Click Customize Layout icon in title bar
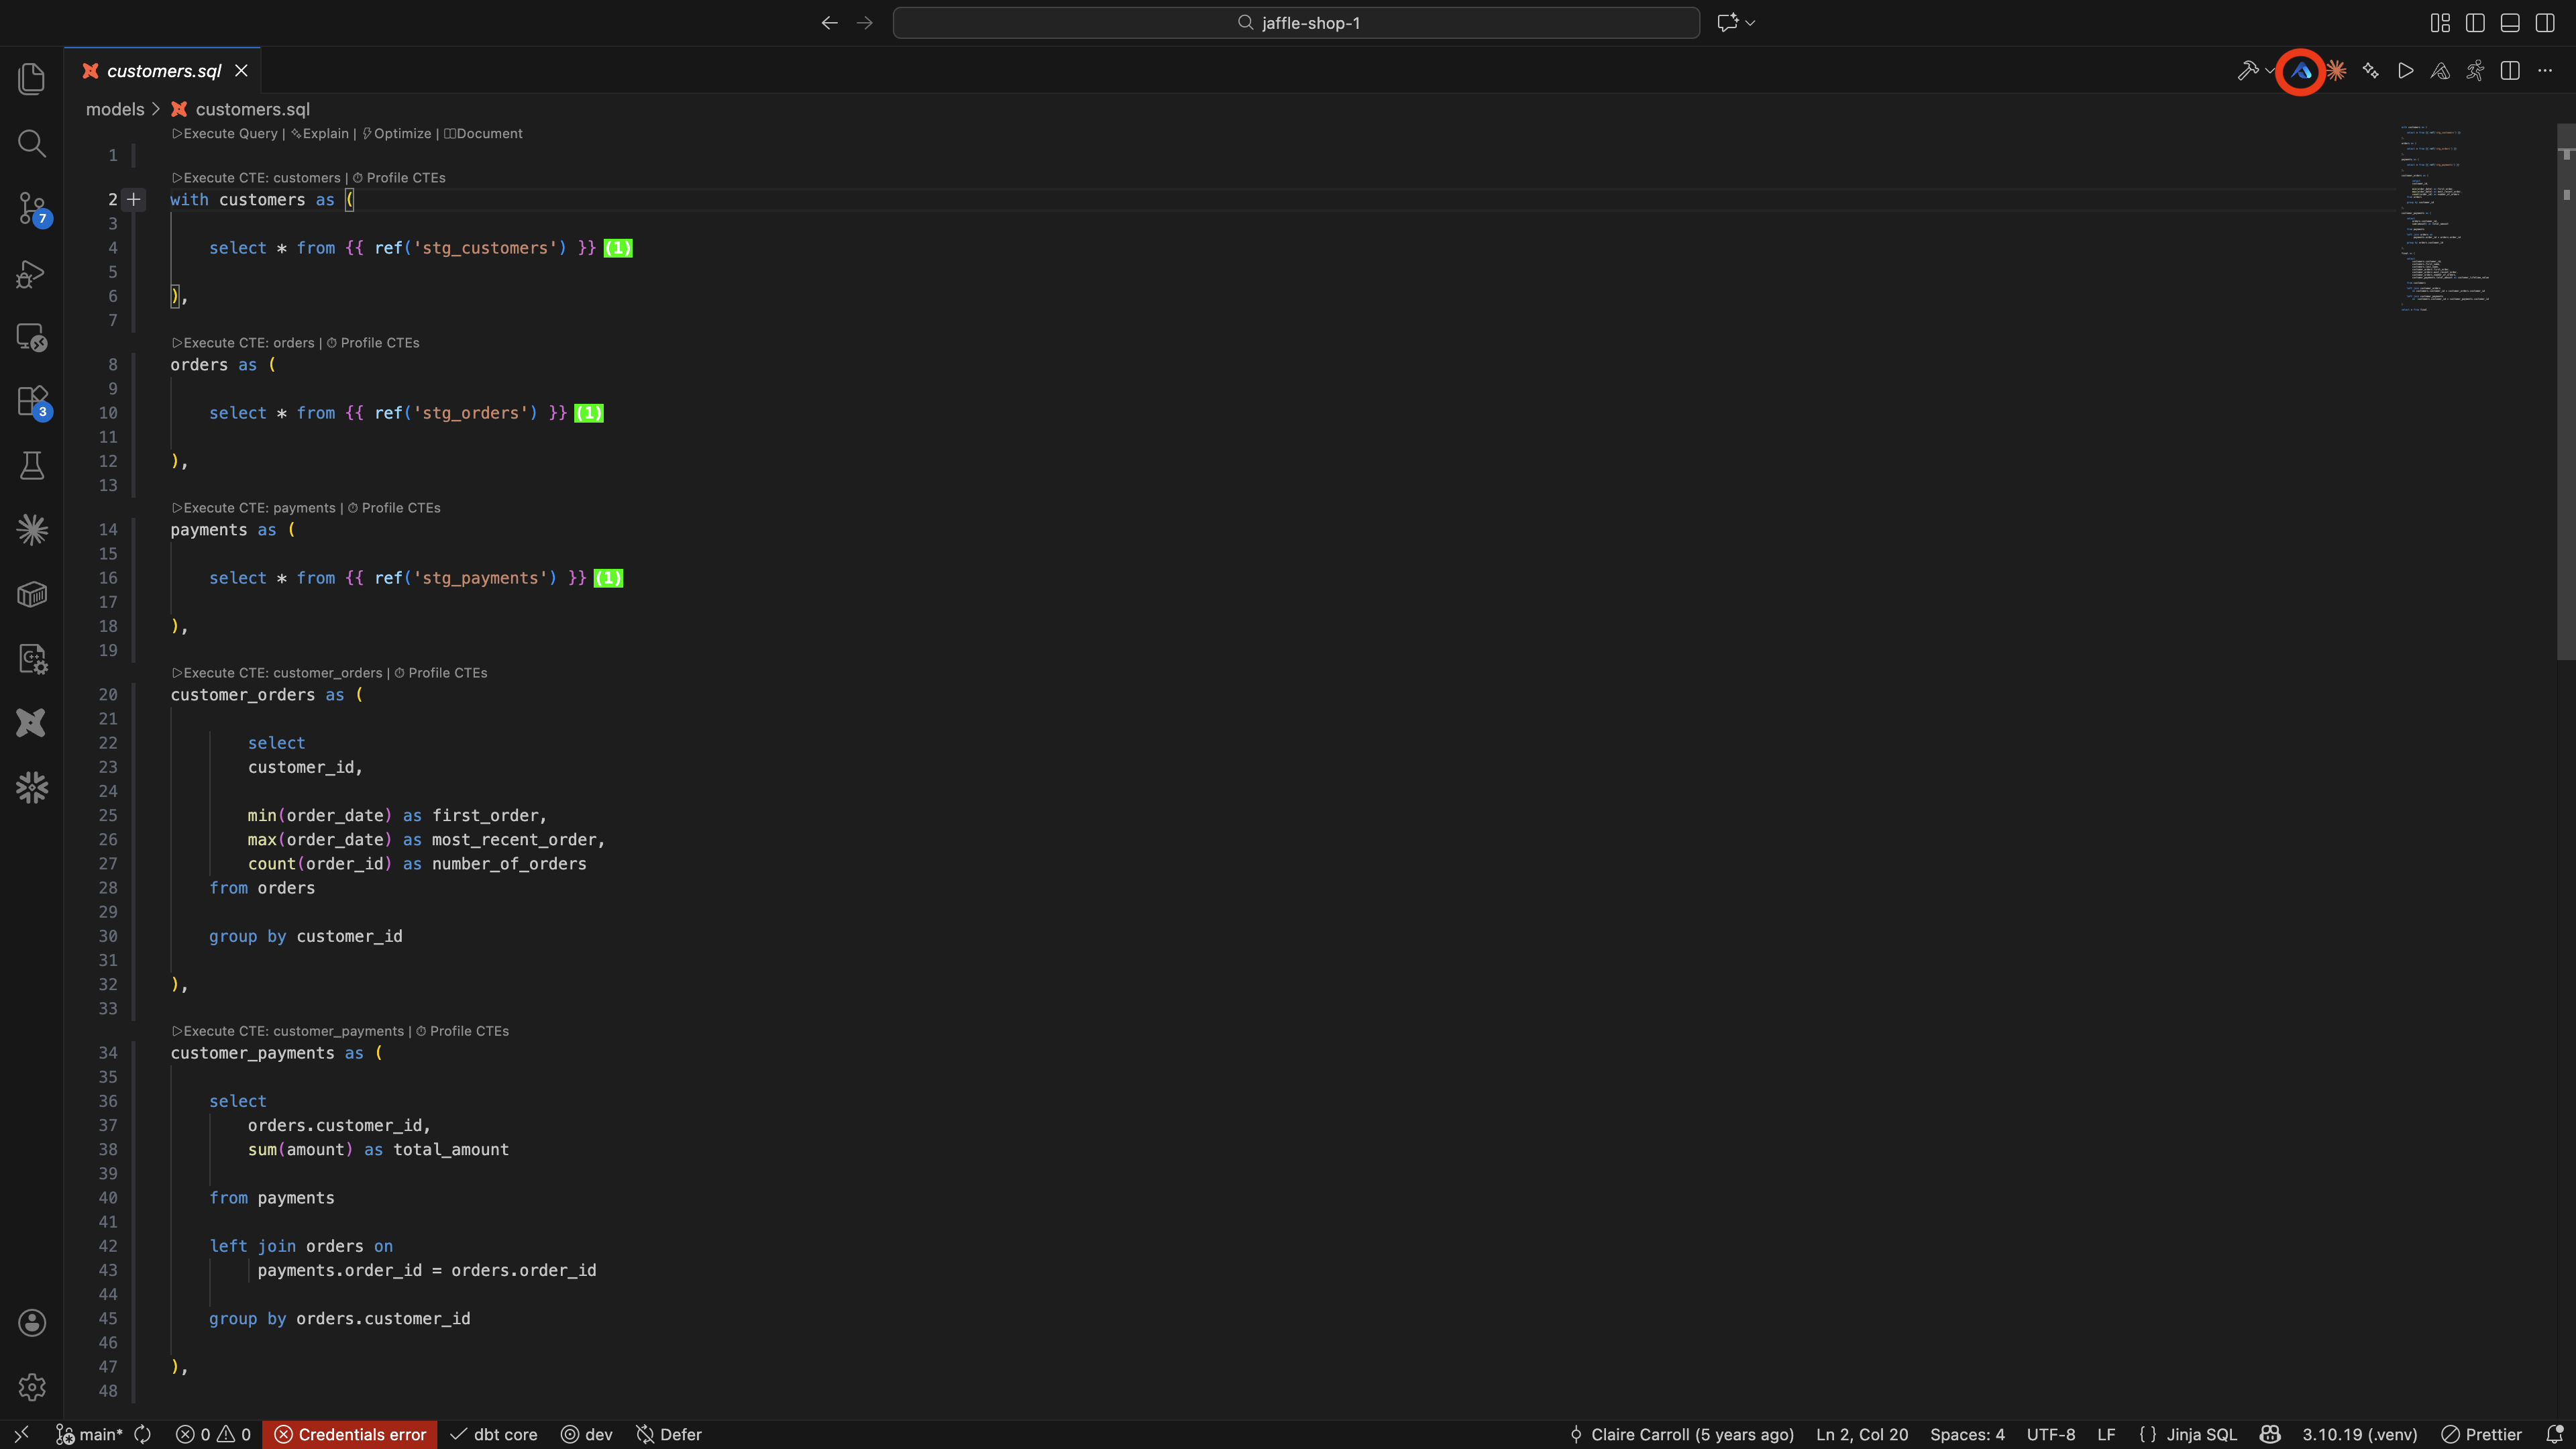 point(2440,23)
